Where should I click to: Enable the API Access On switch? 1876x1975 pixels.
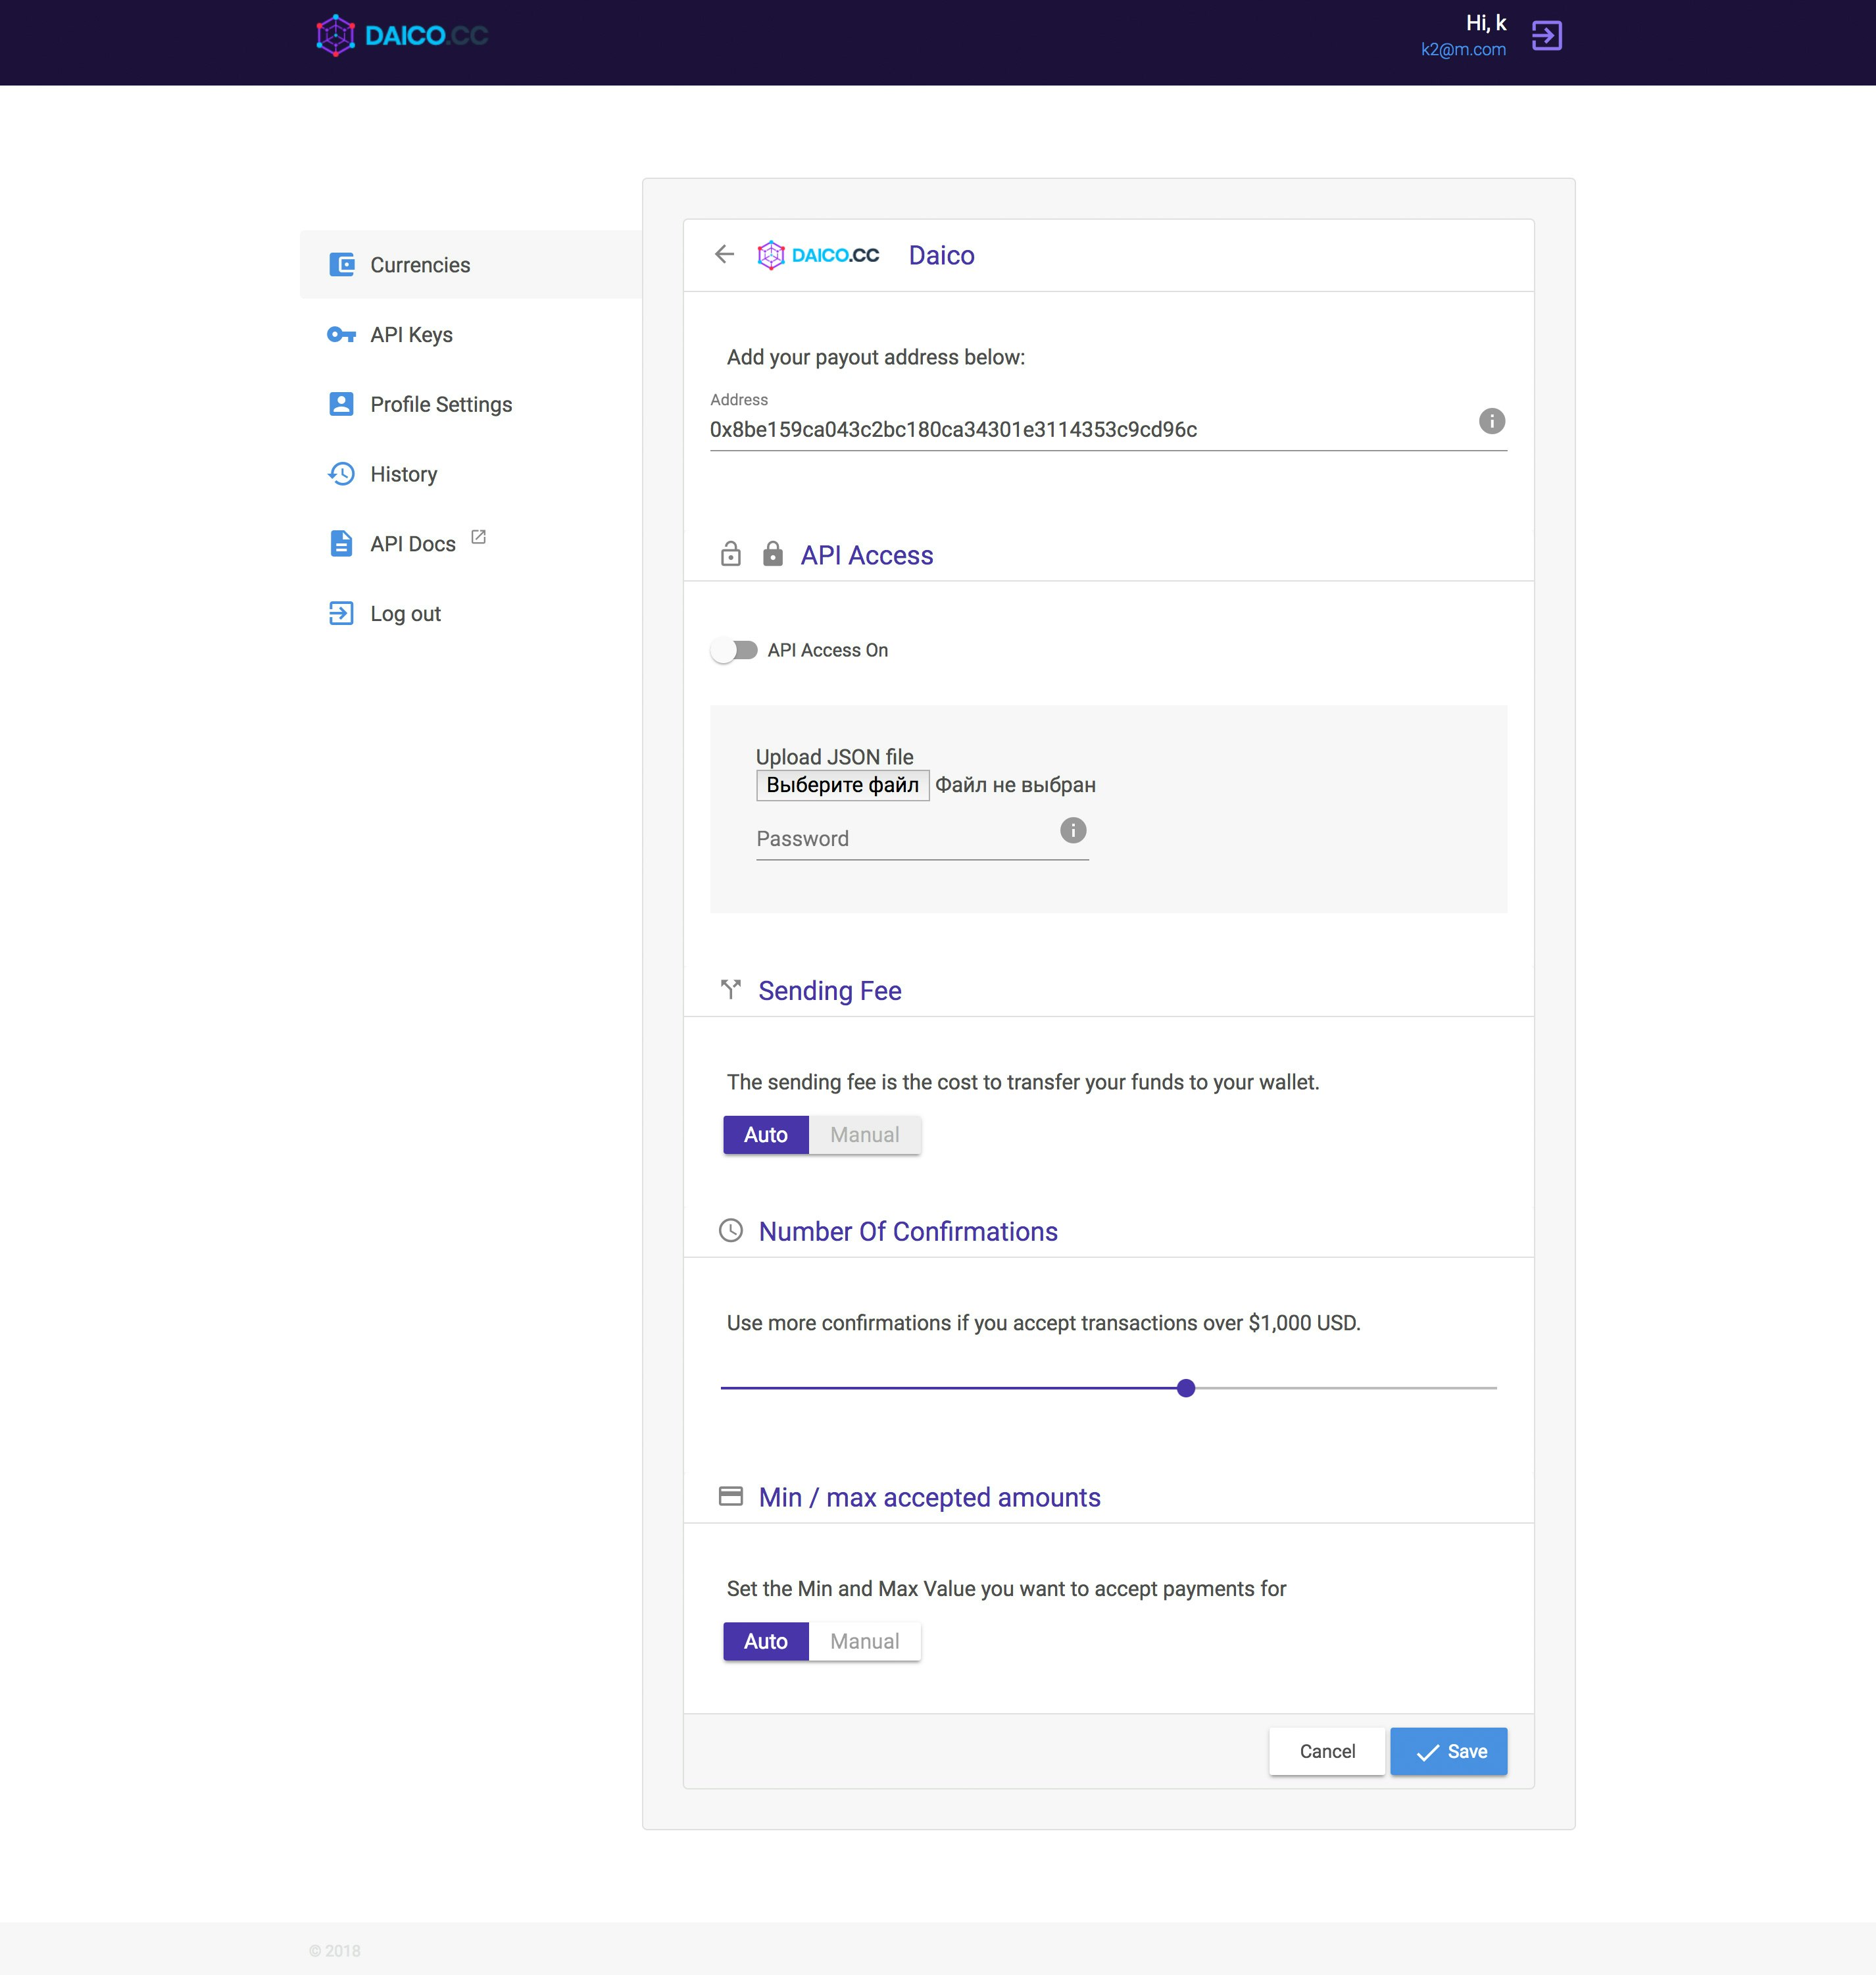pos(735,650)
